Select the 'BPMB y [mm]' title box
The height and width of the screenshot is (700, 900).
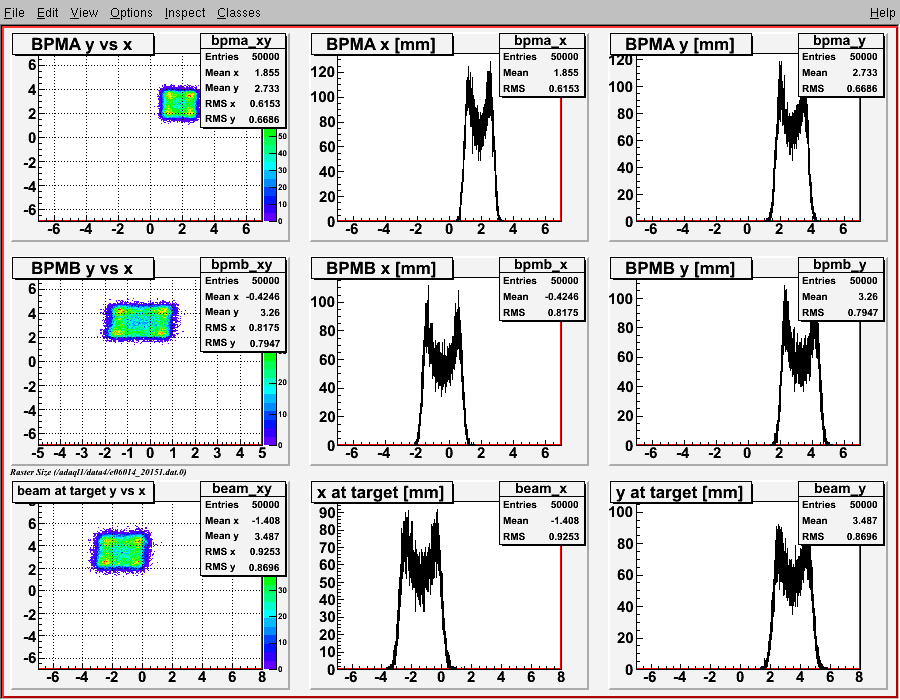680,268
